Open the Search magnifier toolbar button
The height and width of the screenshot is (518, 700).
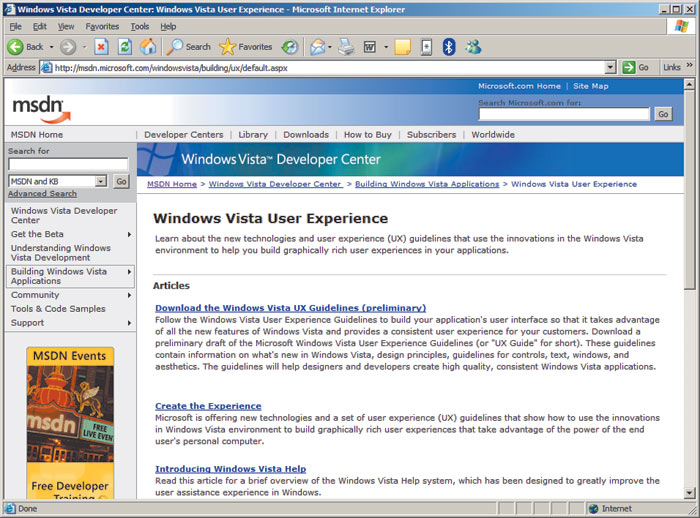pos(188,47)
